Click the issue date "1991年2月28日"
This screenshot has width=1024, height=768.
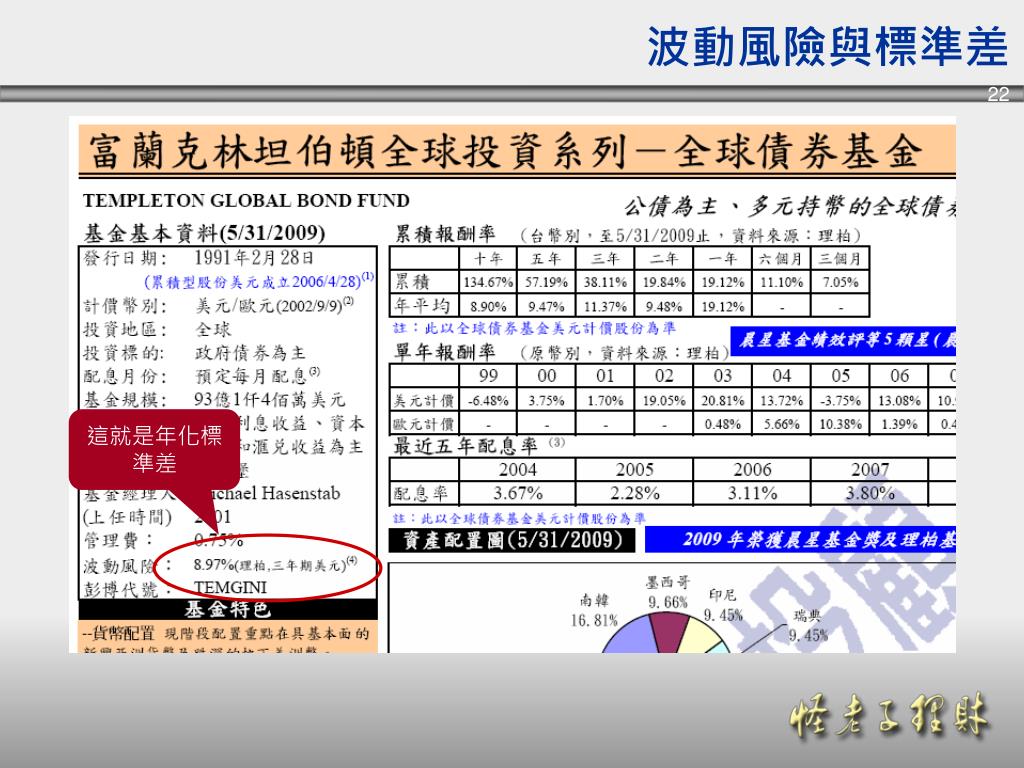[x=254, y=257]
